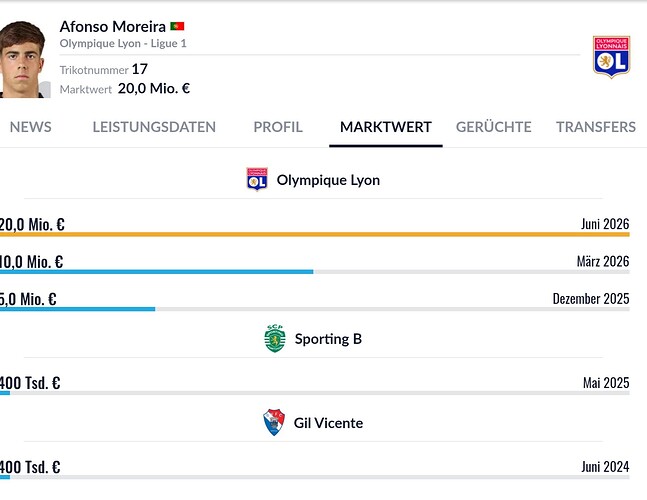This screenshot has width=647, height=500.
Task: Click the Olympique Lyon - Ligue 1 link
Action: point(123,43)
